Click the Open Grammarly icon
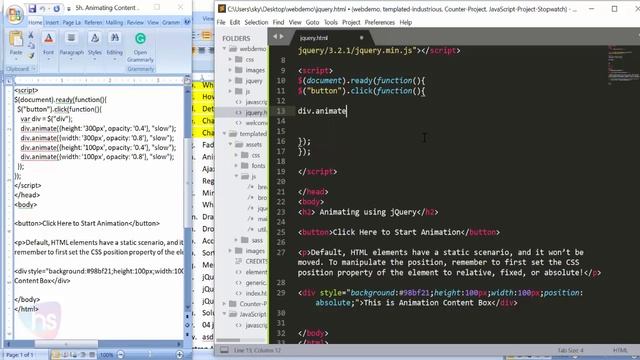 click(x=140, y=39)
